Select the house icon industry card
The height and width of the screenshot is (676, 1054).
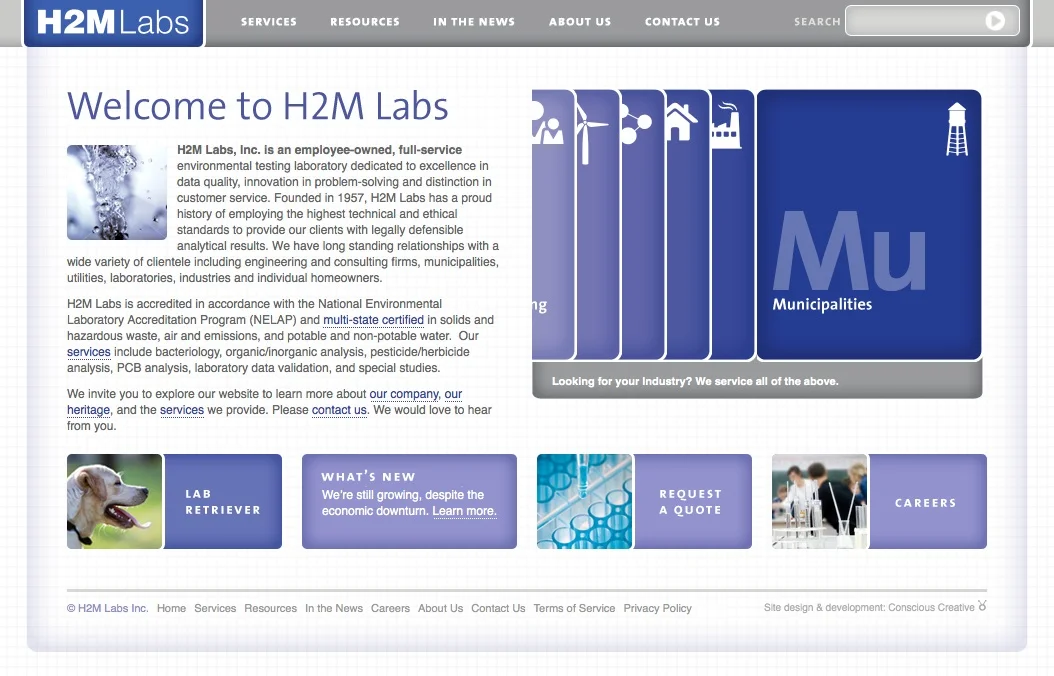687,224
